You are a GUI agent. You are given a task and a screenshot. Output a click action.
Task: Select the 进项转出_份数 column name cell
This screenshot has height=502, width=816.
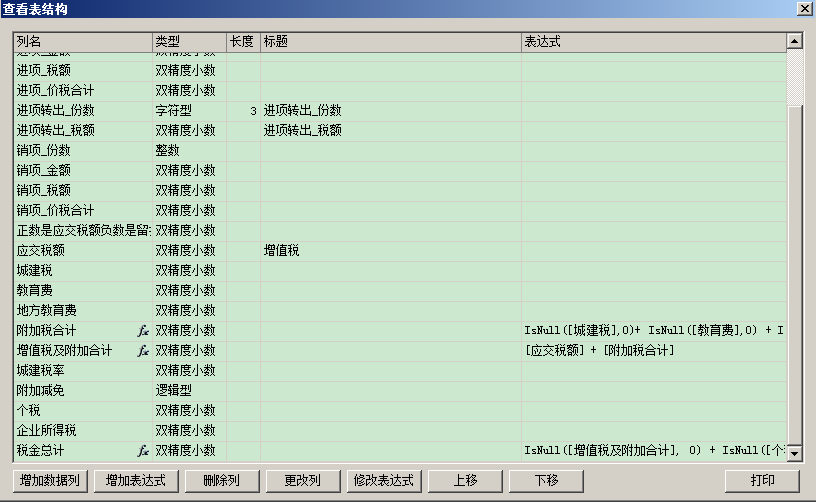coord(82,111)
